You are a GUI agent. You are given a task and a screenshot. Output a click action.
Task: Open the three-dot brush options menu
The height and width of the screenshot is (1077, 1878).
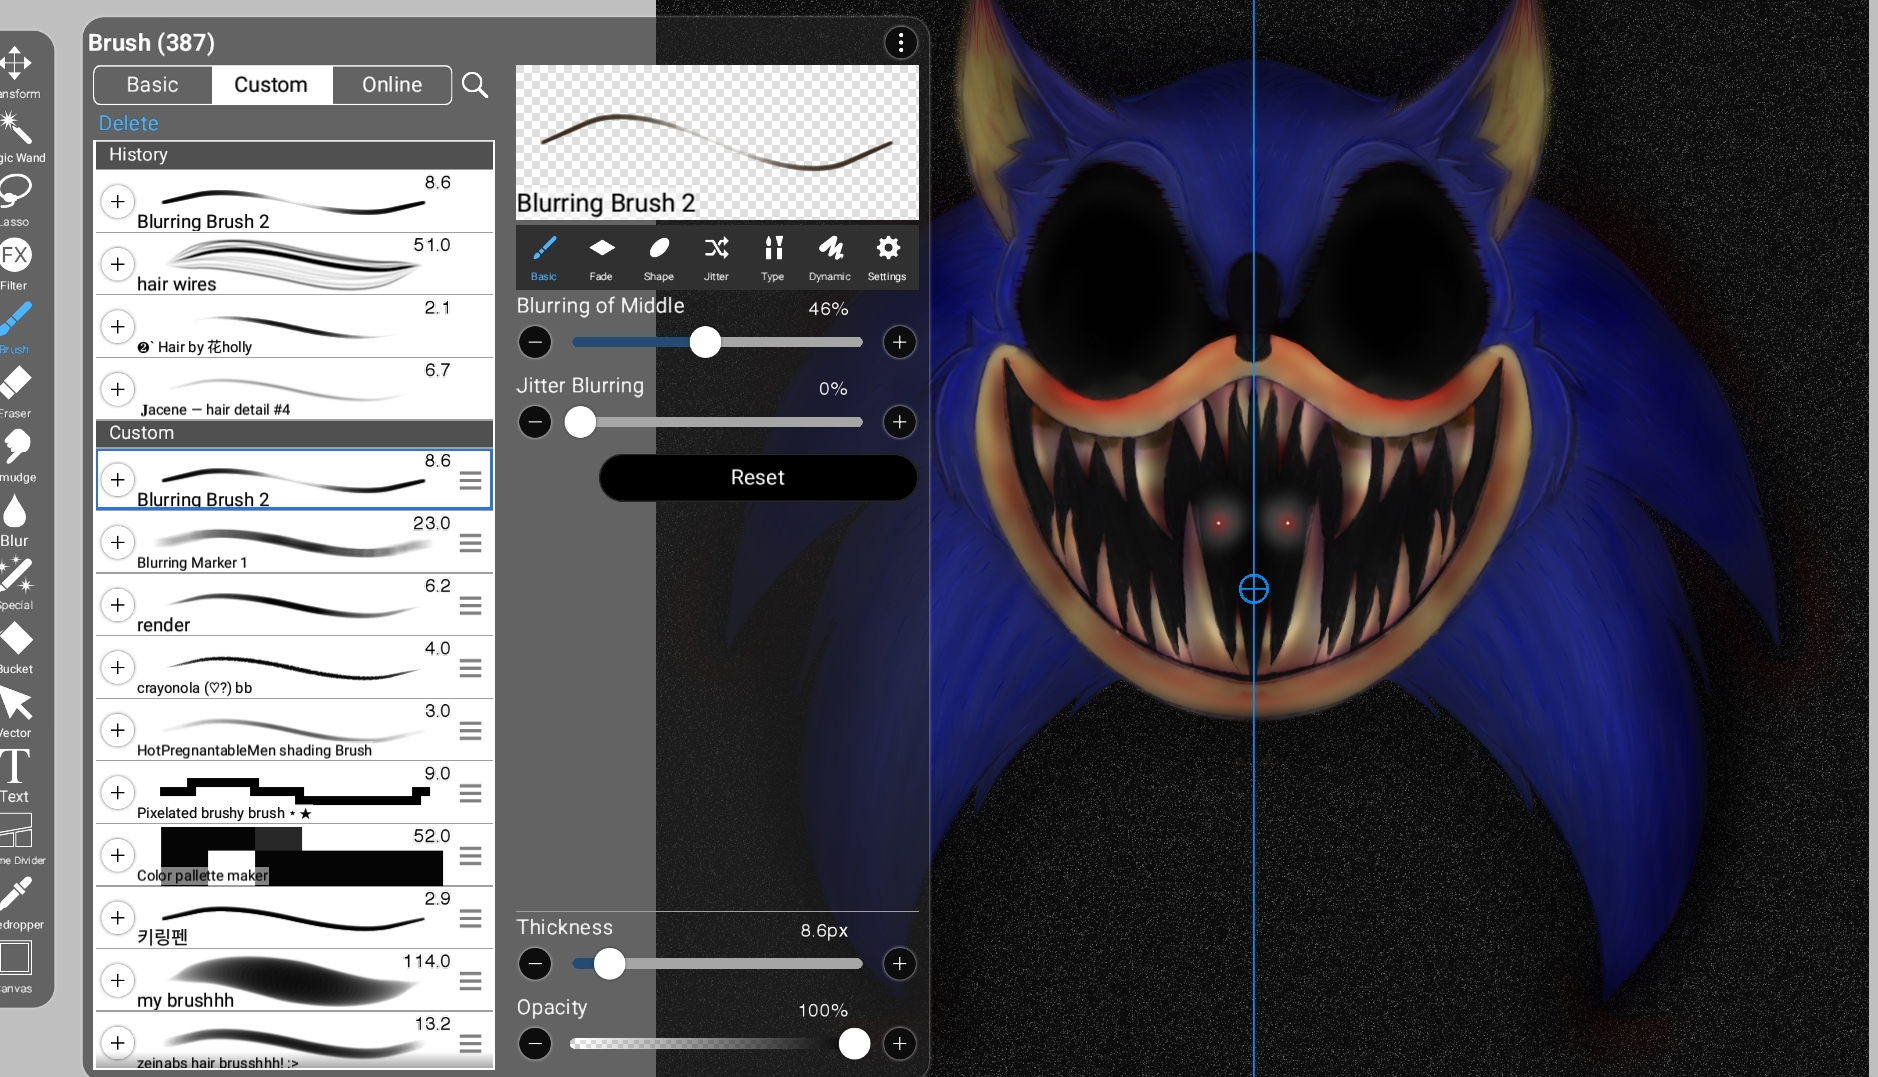coord(900,42)
